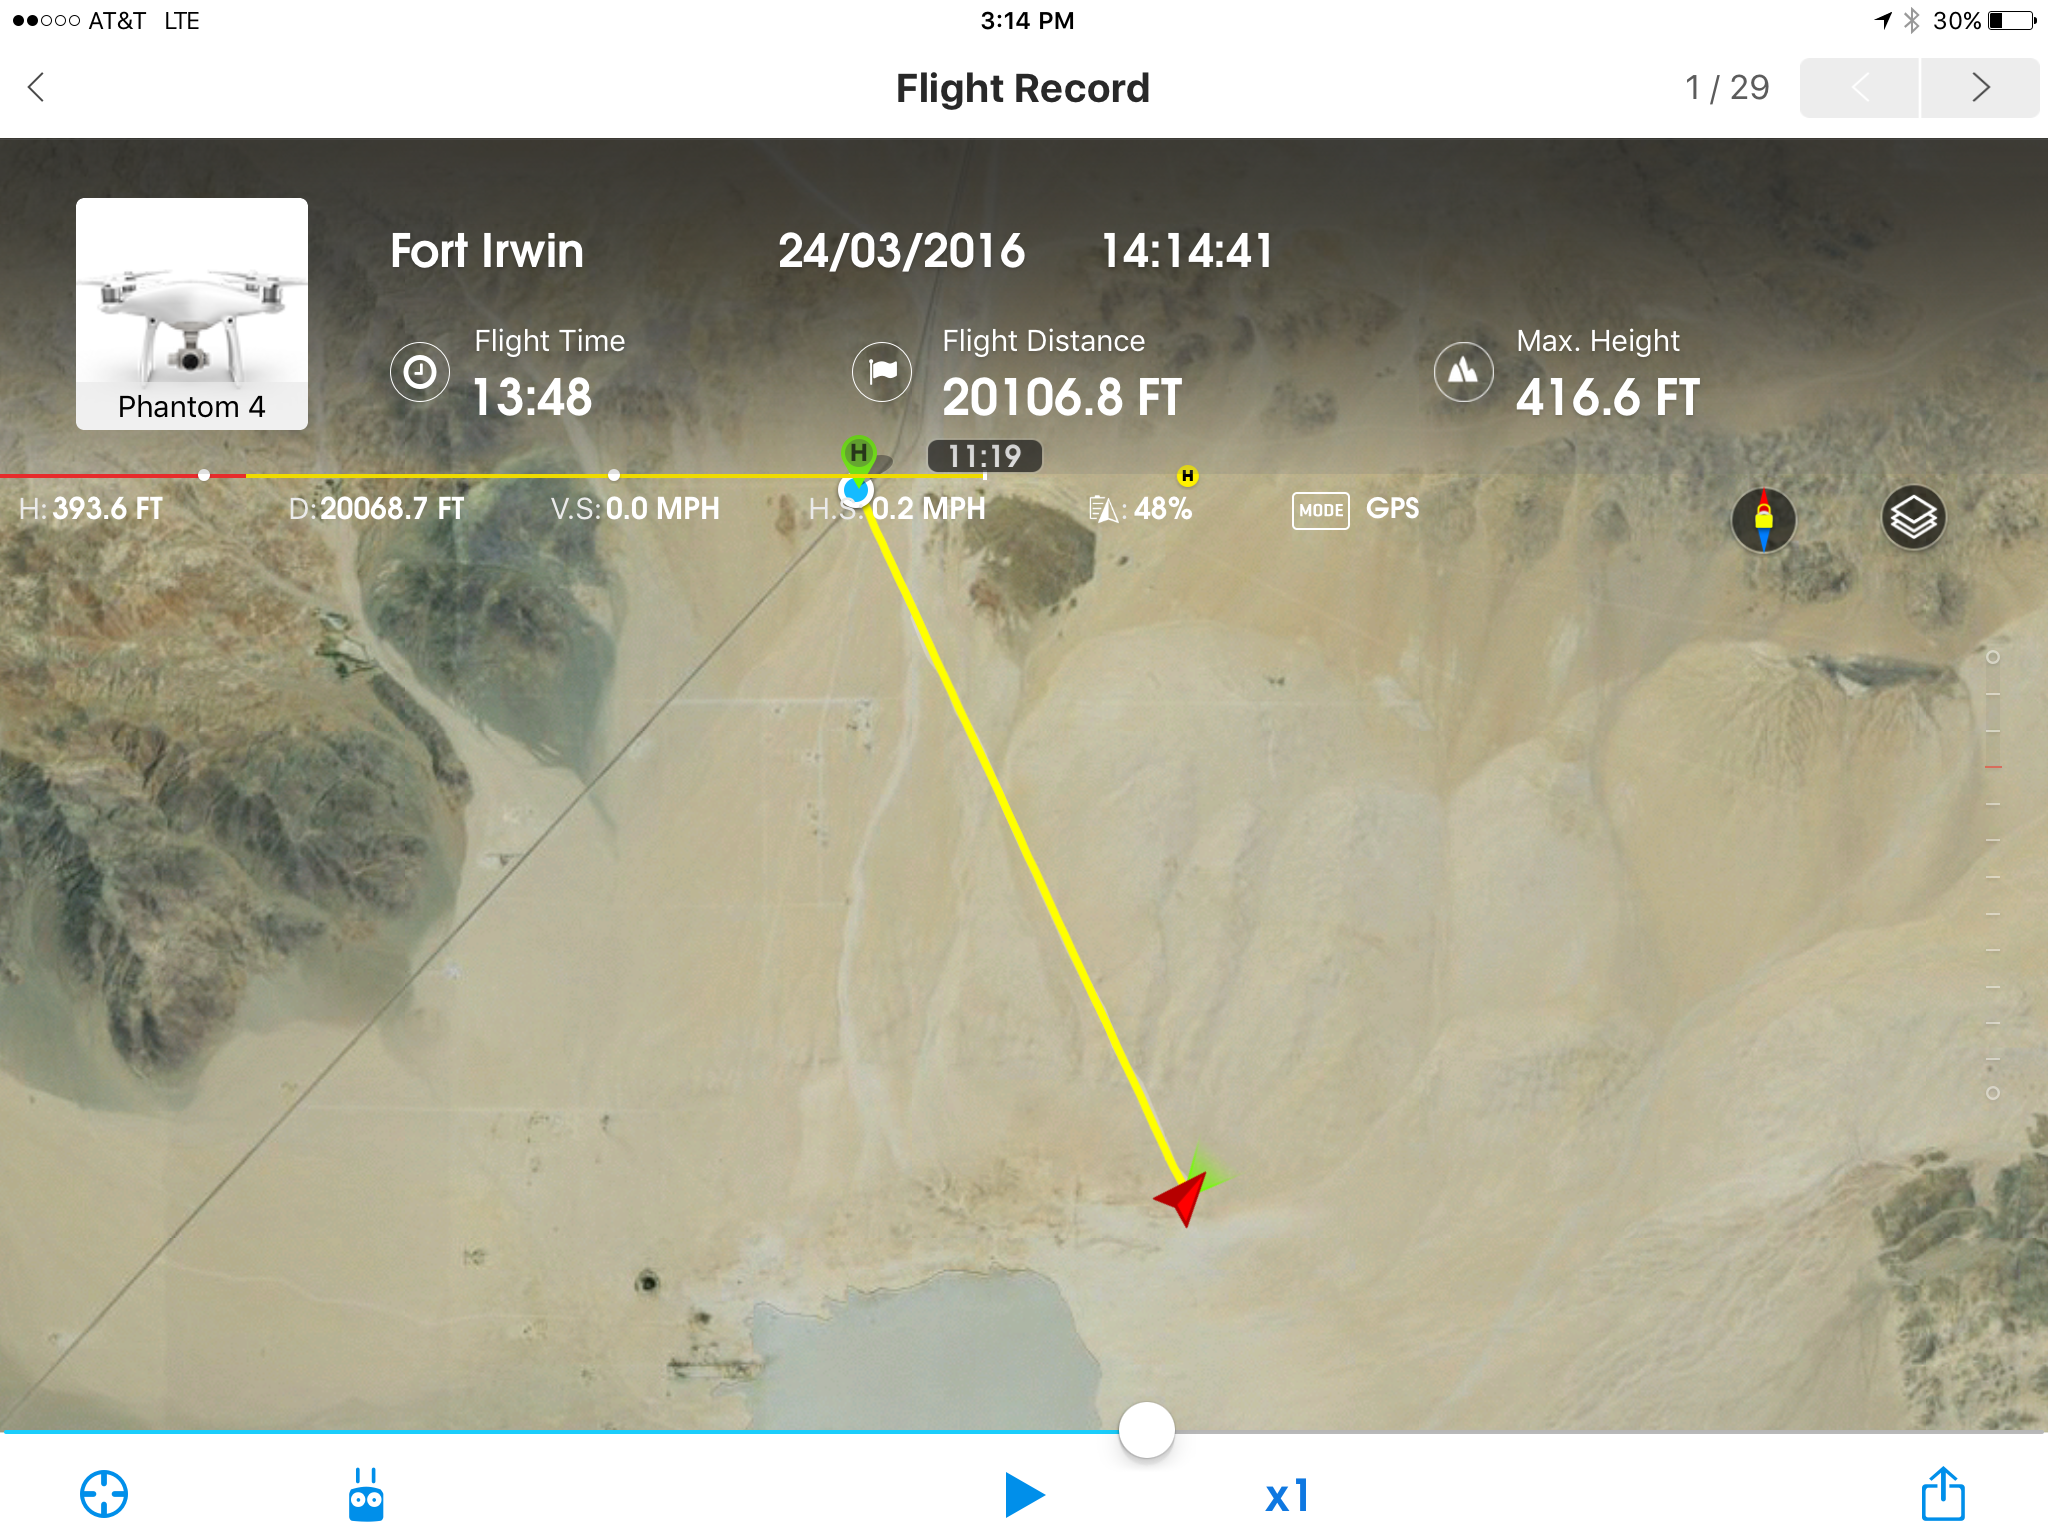Change the x1 playback speed

(x=1287, y=1496)
